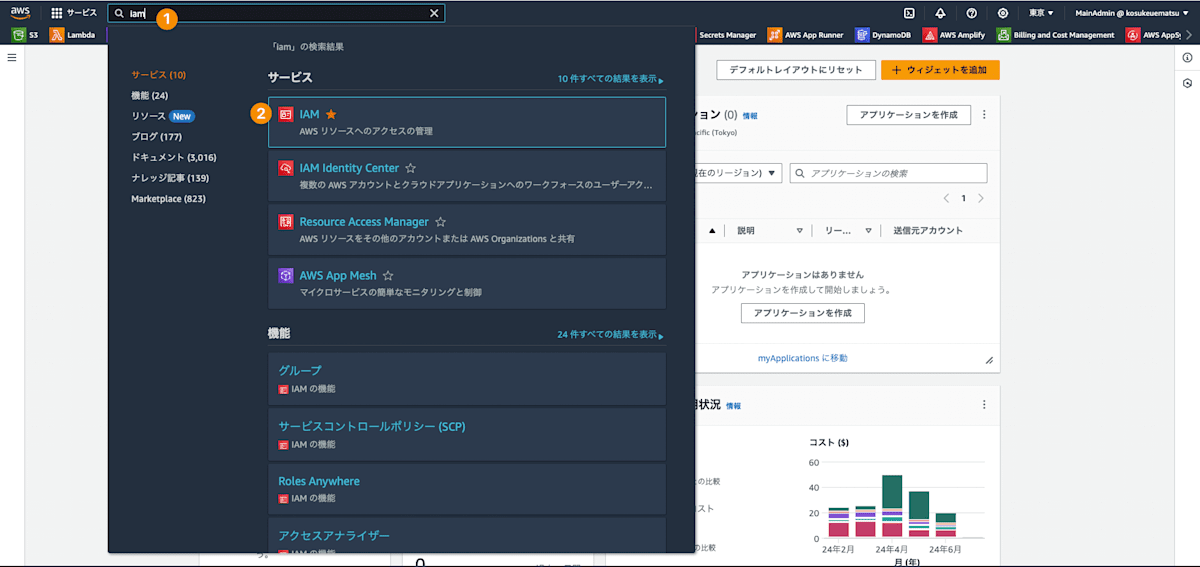Click the orange ウィジェットを追加 button
1200x567 pixels.
(x=940, y=70)
